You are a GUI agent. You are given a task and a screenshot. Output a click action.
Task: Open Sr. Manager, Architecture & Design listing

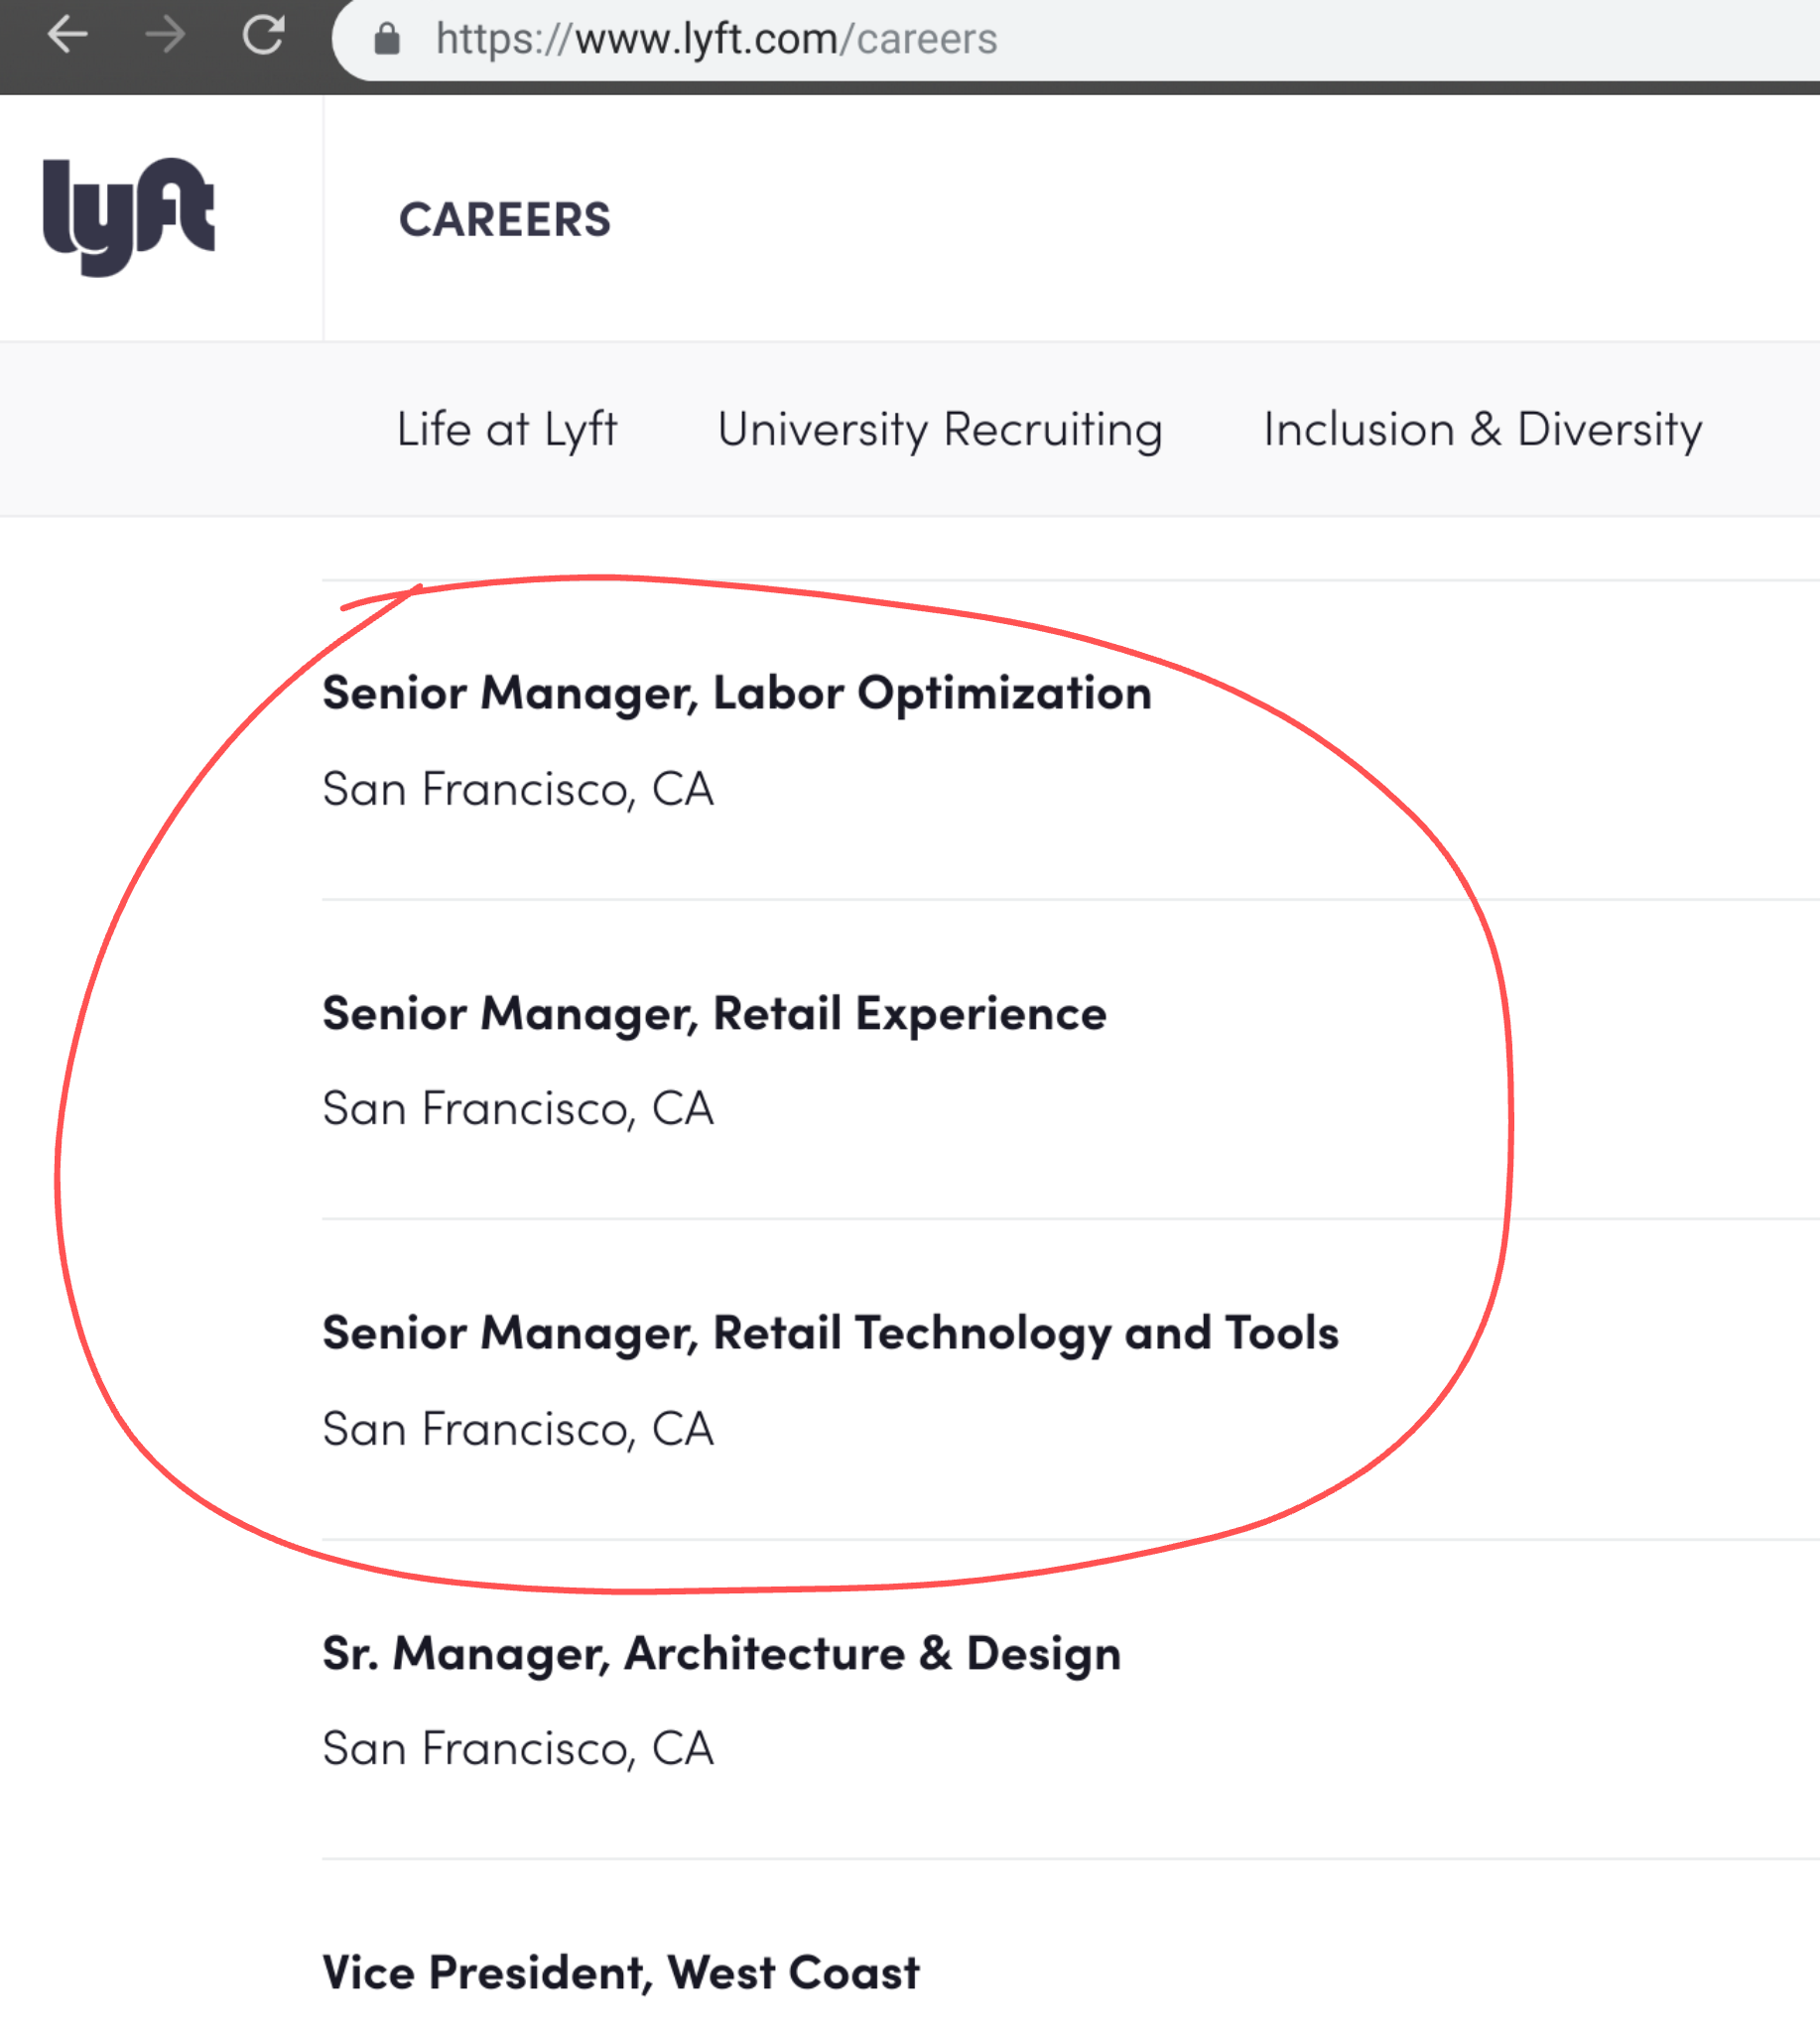tap(721, 1654)
